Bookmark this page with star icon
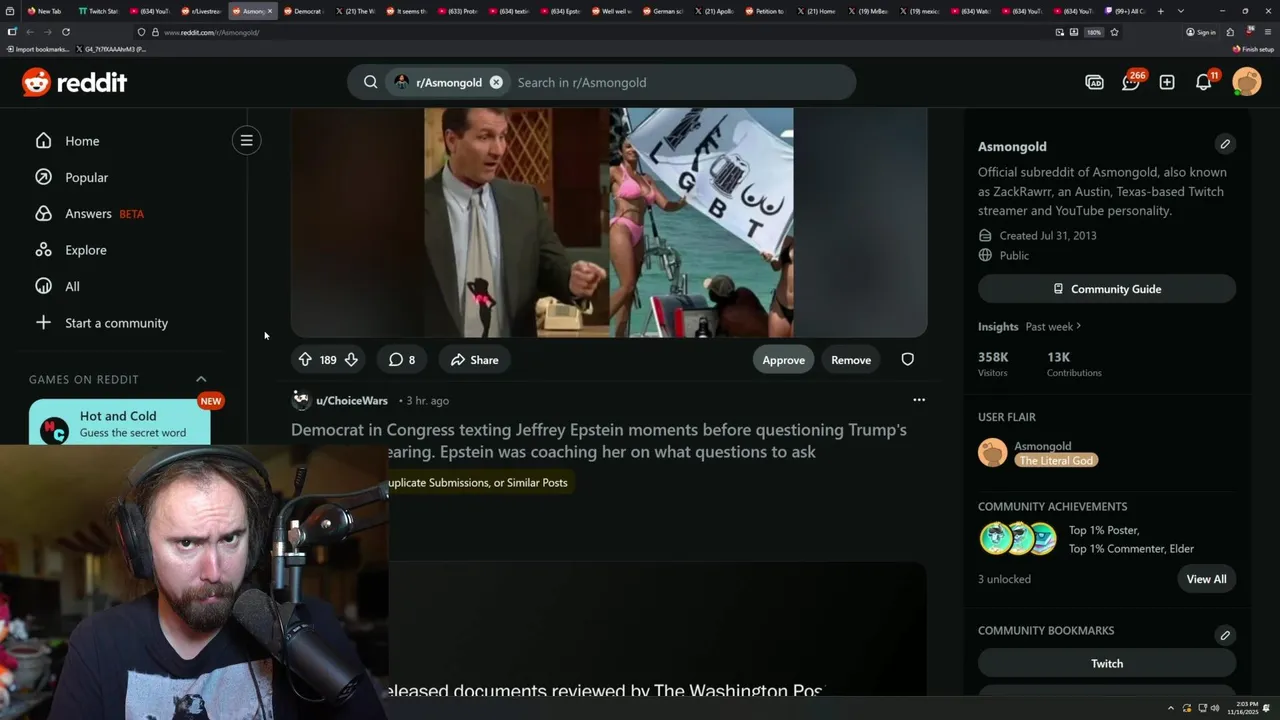1280x720 pixels. pos(1114,32)
